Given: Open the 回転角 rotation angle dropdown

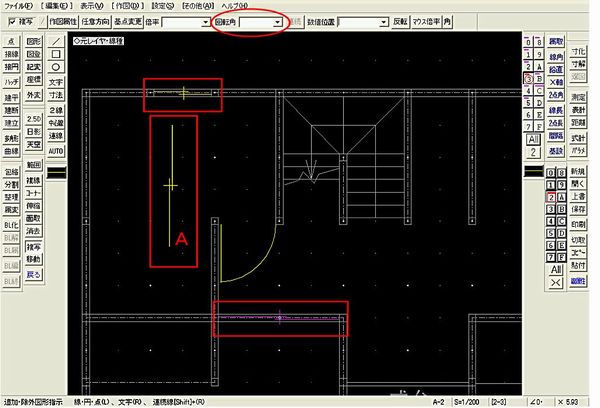Looking at the screenshot, I should (276, 20).
